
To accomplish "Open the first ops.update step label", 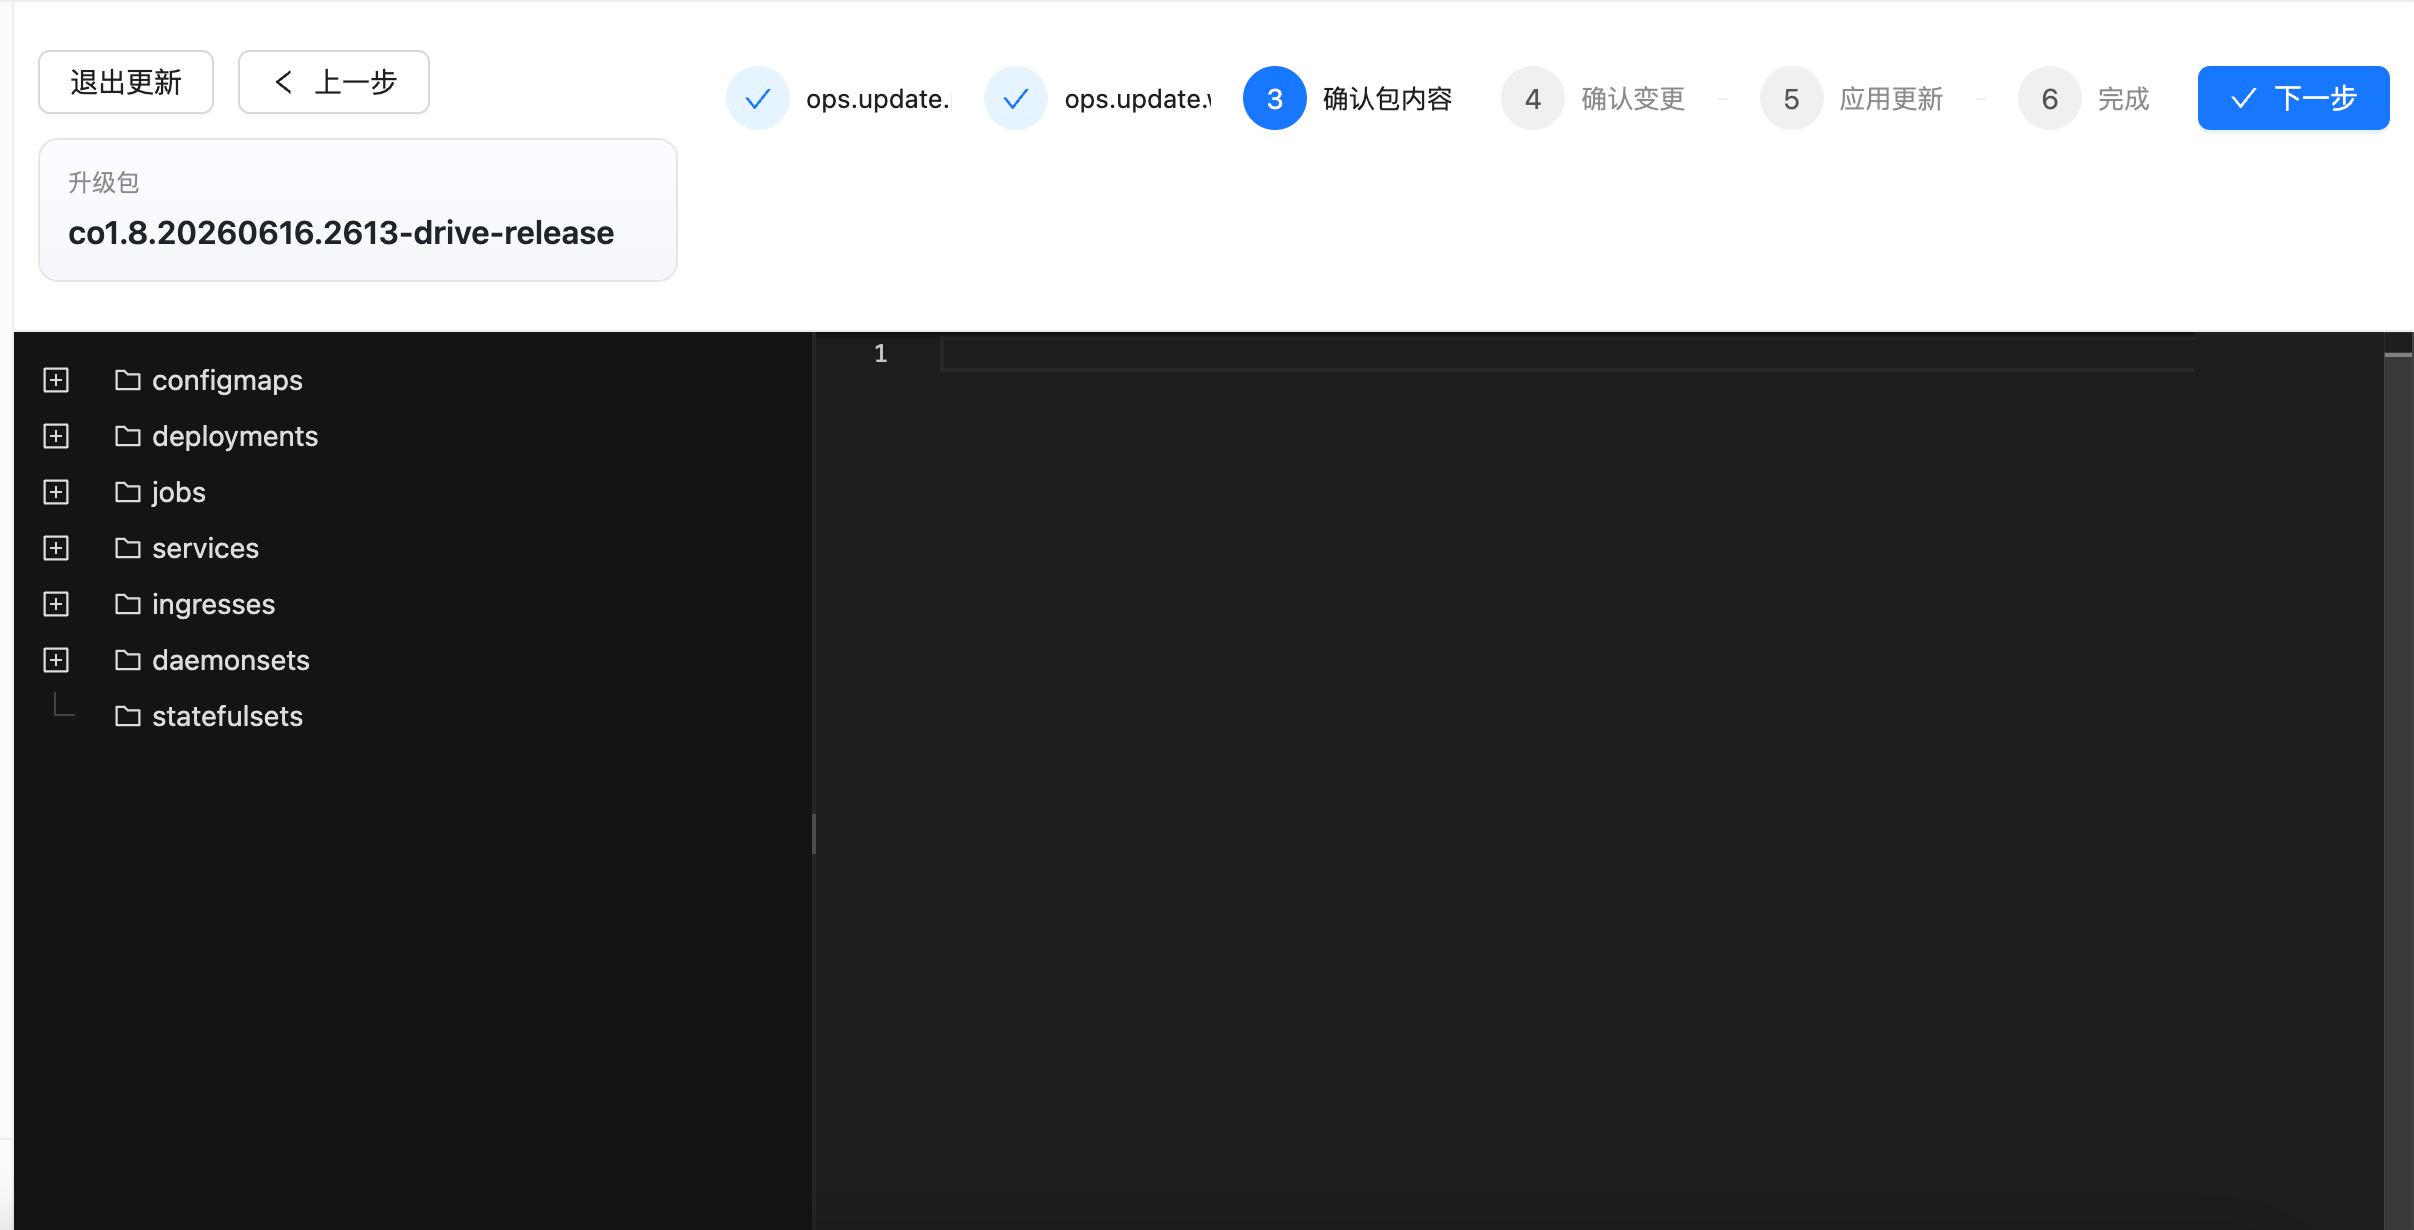I will [878, 99].
